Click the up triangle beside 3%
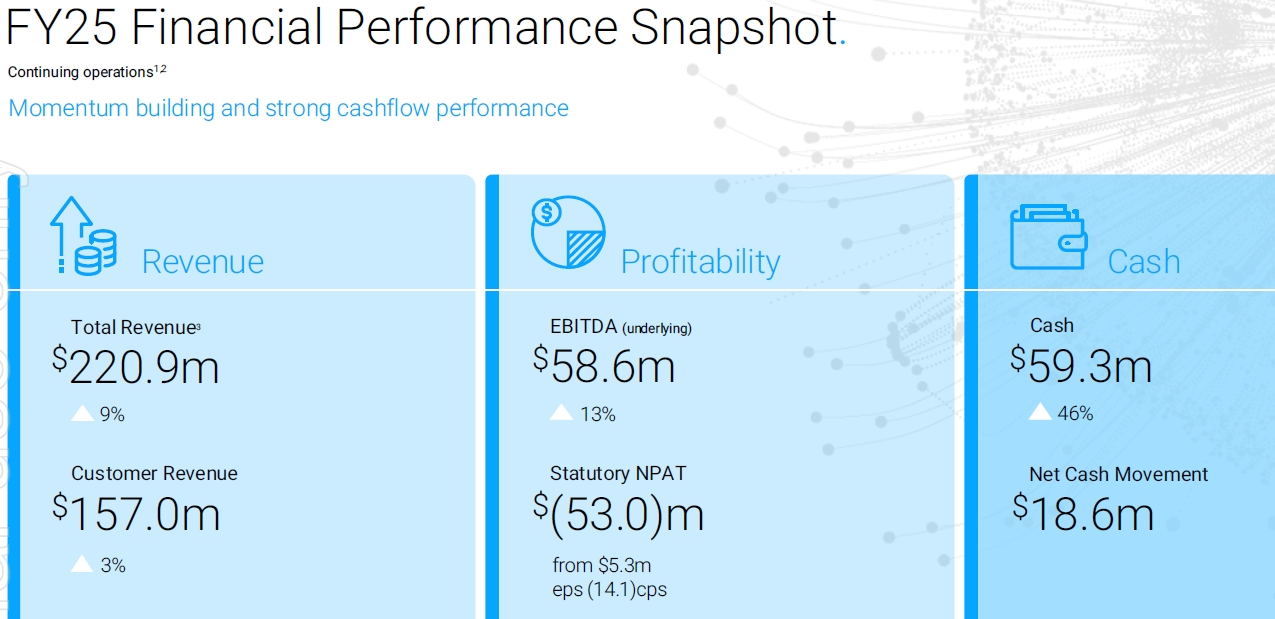Image resolution: width=1275 pixels, height=619 pixels. (82, 564)
